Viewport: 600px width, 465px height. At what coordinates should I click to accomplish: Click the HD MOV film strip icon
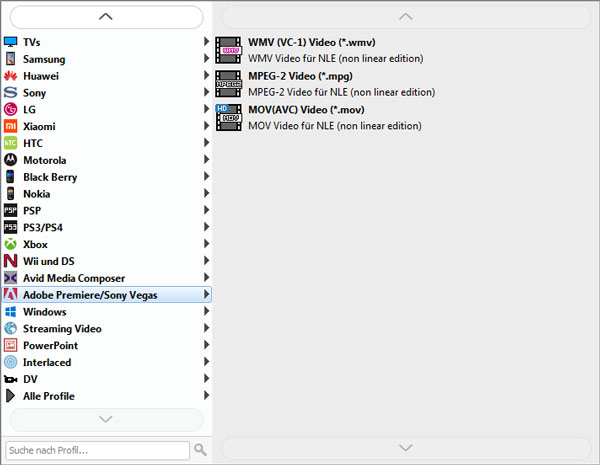click(x=228, y=117)
